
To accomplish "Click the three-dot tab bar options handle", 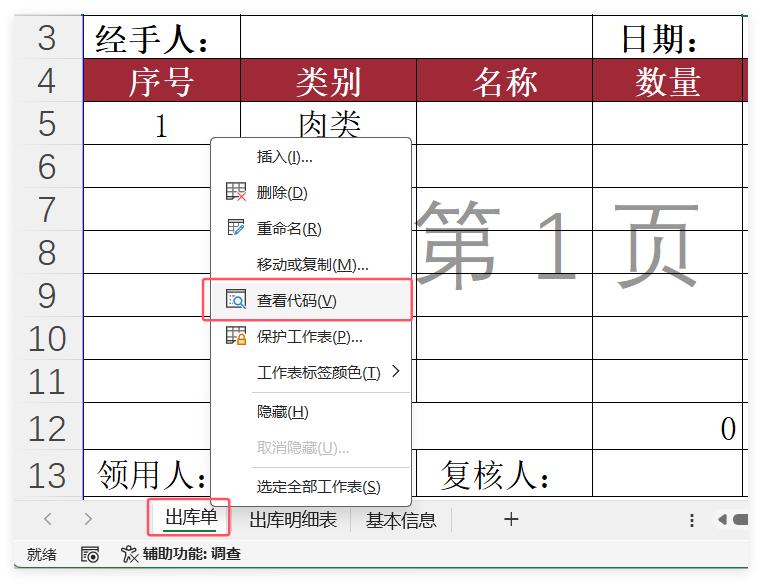I will coord(692,520).
